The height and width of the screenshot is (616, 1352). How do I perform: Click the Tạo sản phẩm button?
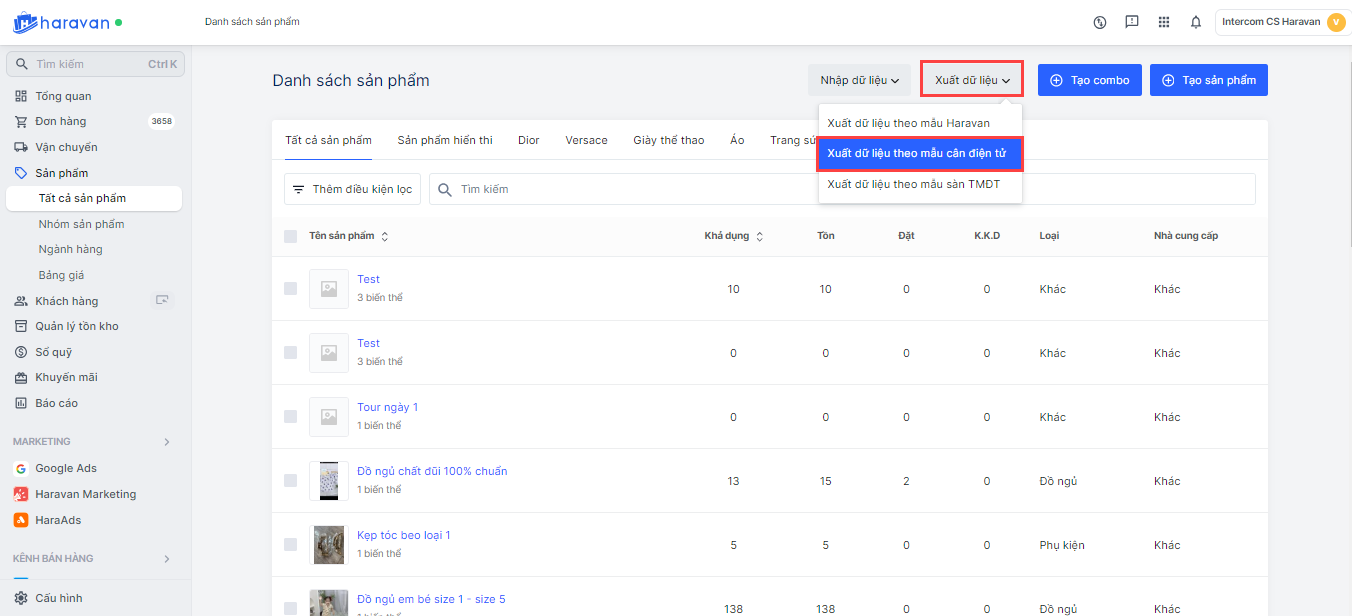[x=1208, y=80]
